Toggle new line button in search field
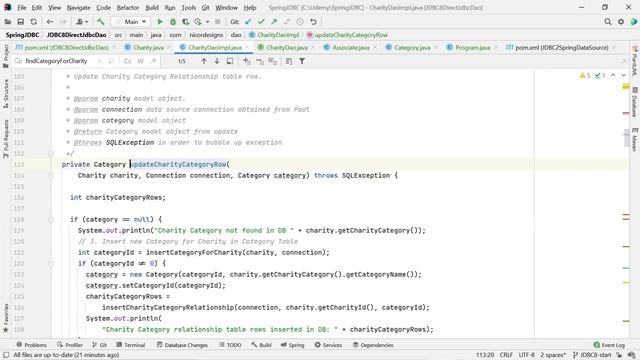This screenshot has height=360, width=640. (x=111, y=61)
